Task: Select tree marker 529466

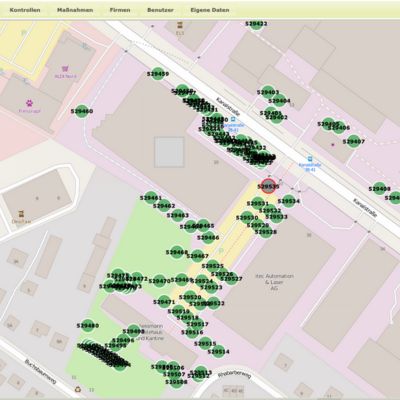Action: coord(208,238)
